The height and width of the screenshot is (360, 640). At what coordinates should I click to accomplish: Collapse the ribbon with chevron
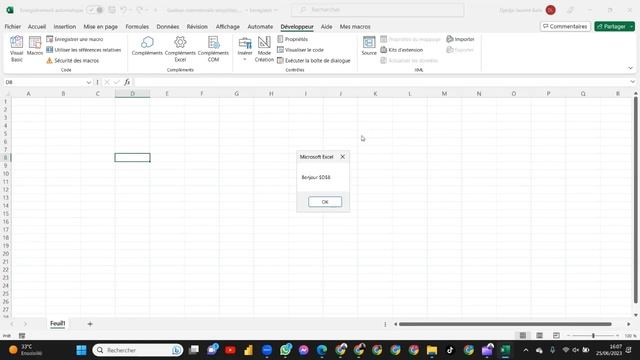[630, 68]
